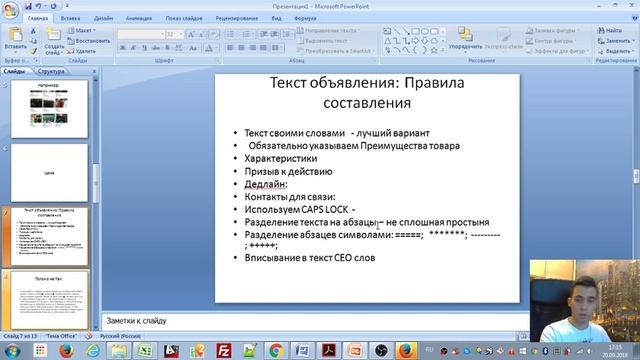Click Удалить to delete the slide
The image size is (640, 360).
click(x=82, y=51)
